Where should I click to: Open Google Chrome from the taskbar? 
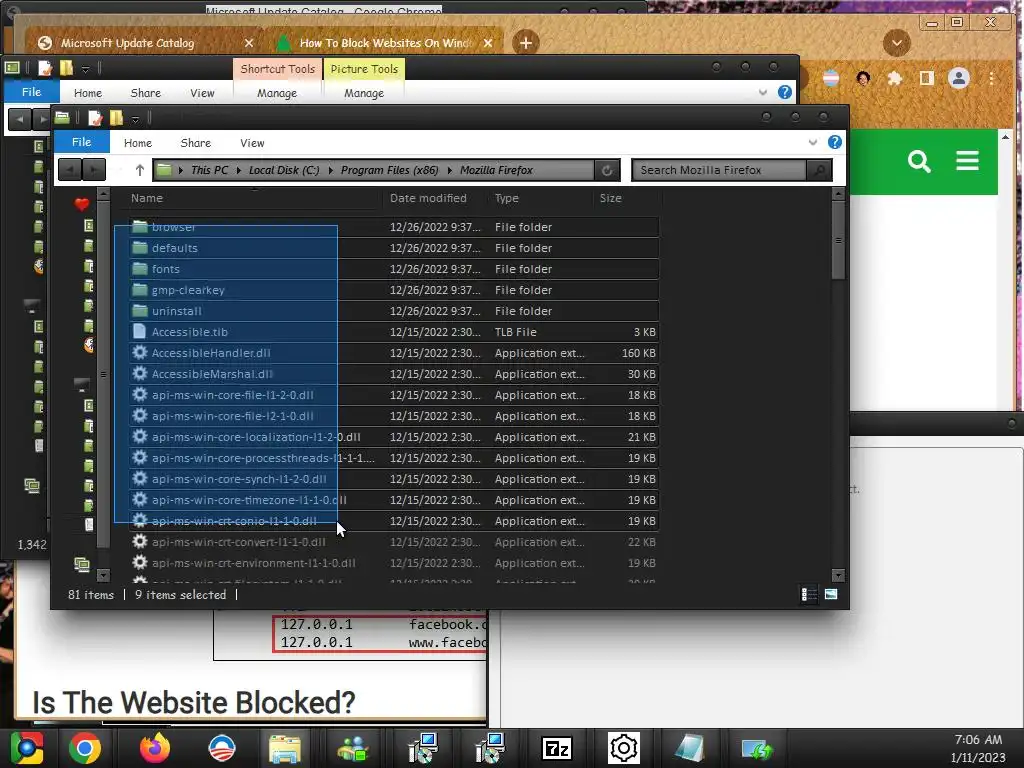(85, 748)
